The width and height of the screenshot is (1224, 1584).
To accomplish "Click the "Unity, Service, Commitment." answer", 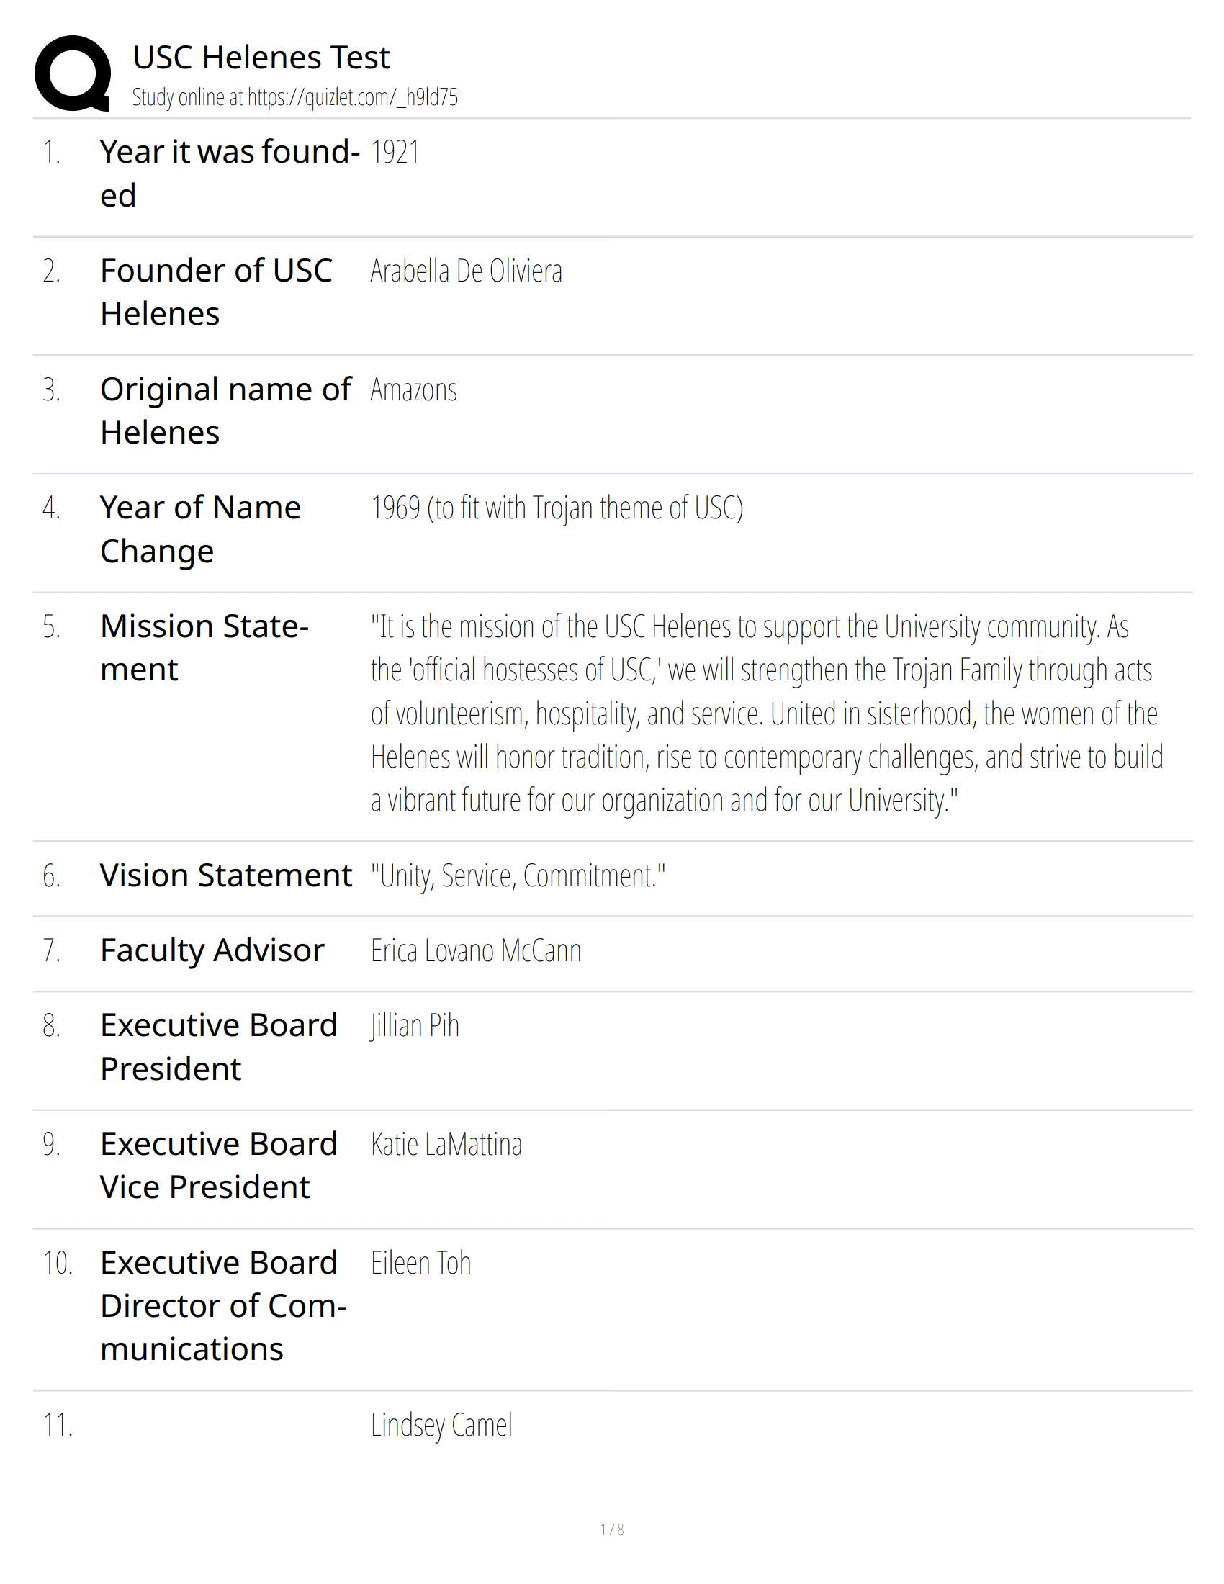I will coord(518,876).
